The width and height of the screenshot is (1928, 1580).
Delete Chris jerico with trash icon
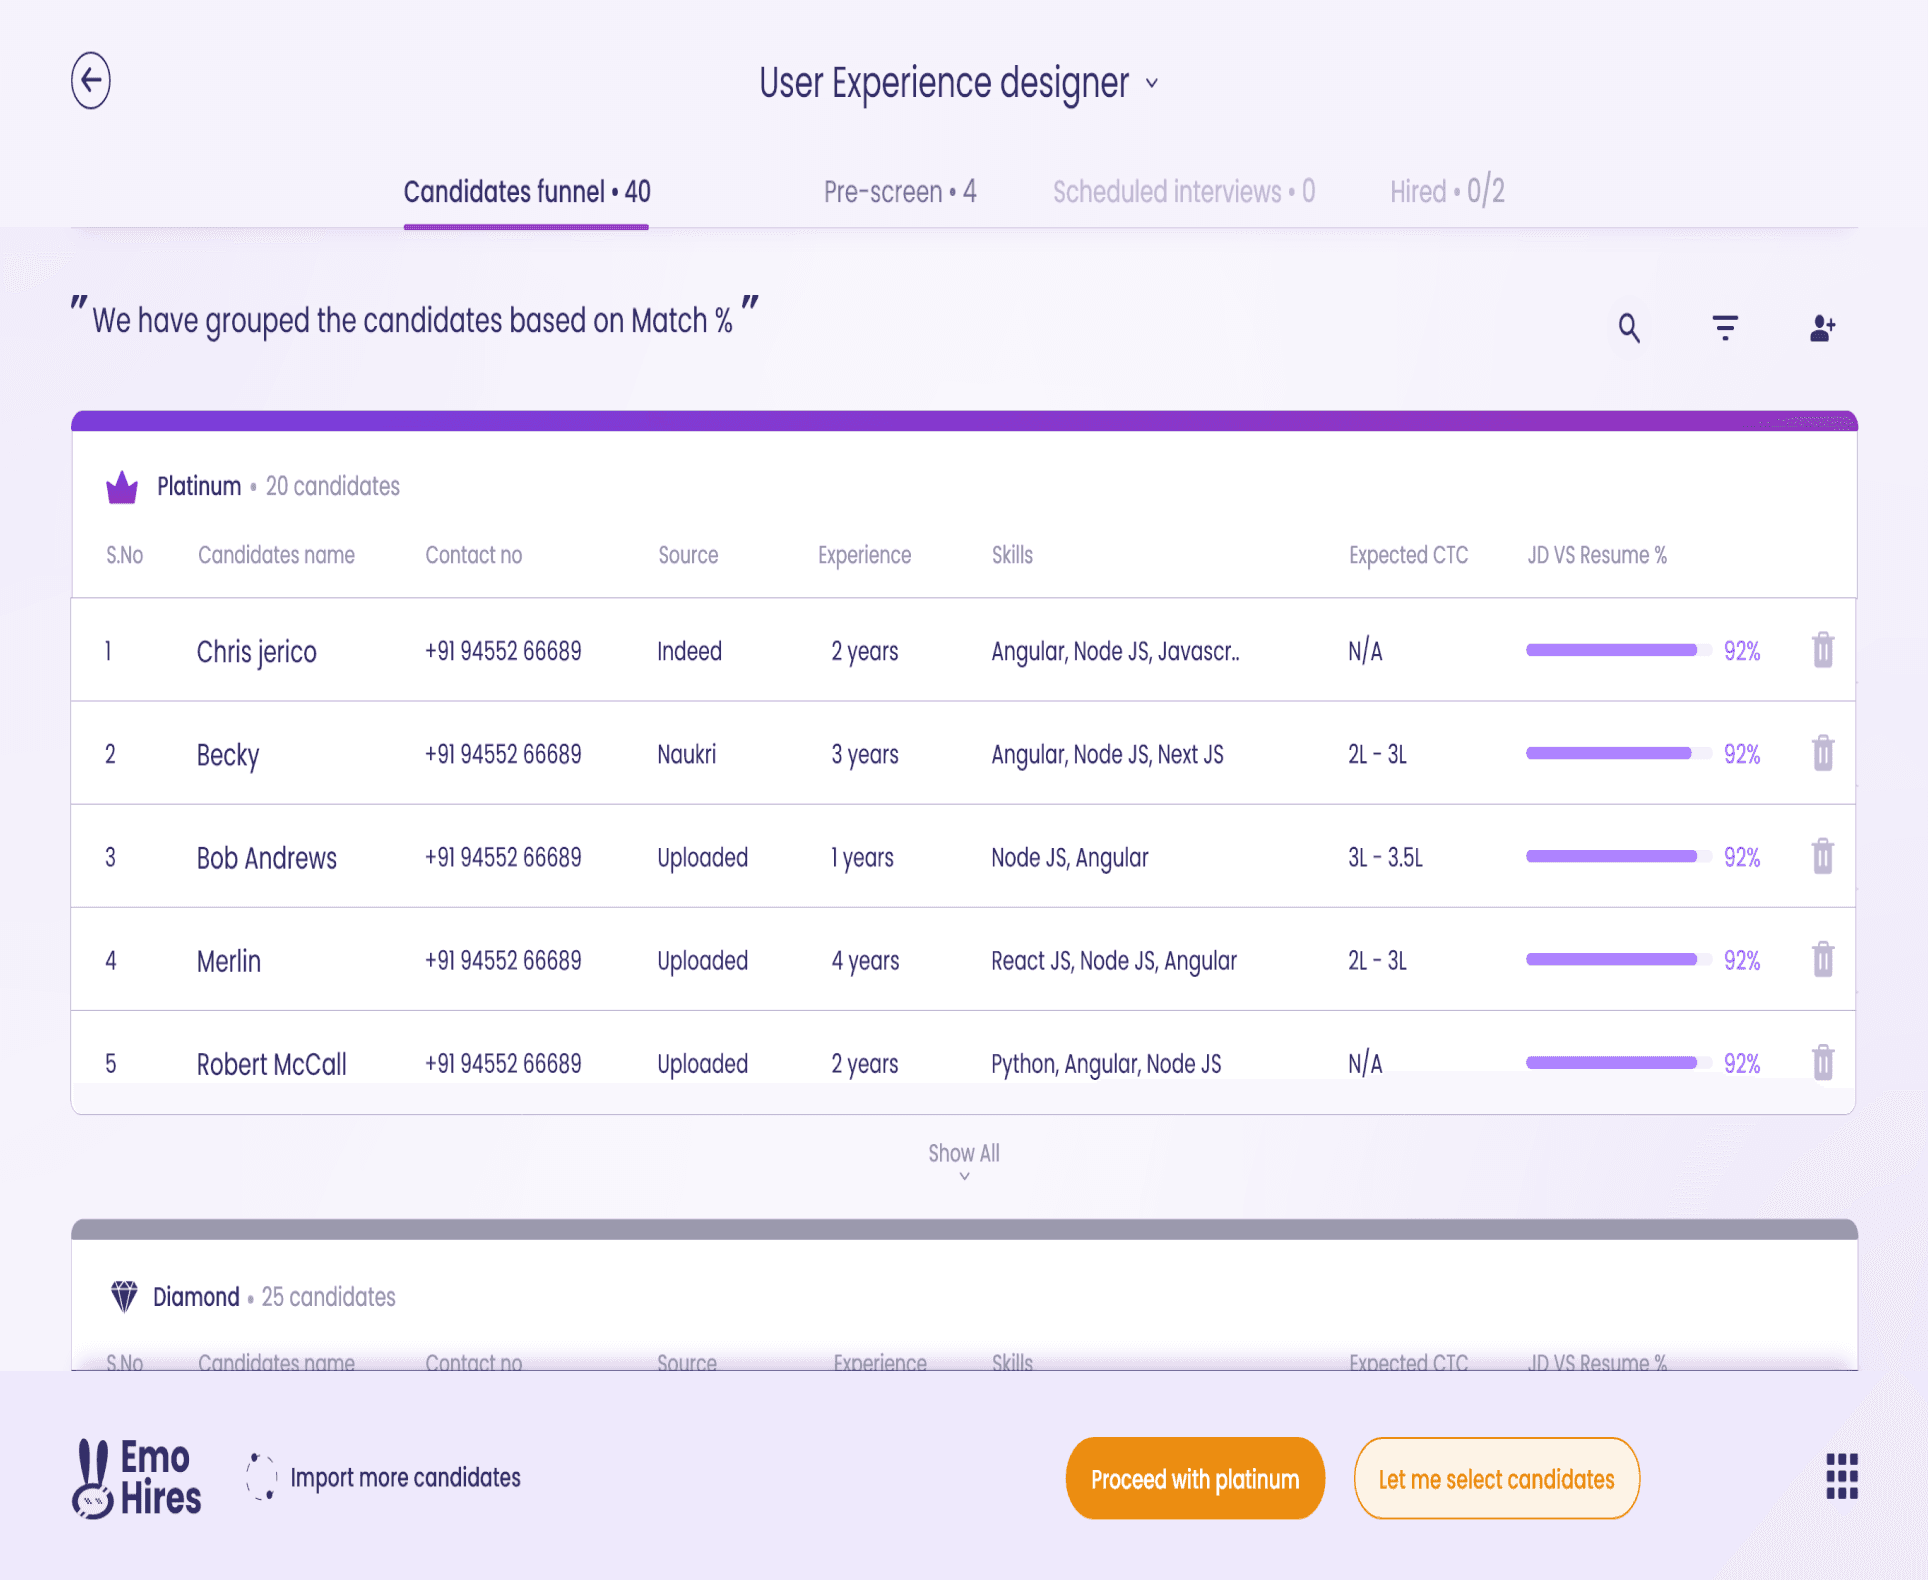pos(1822,650)
